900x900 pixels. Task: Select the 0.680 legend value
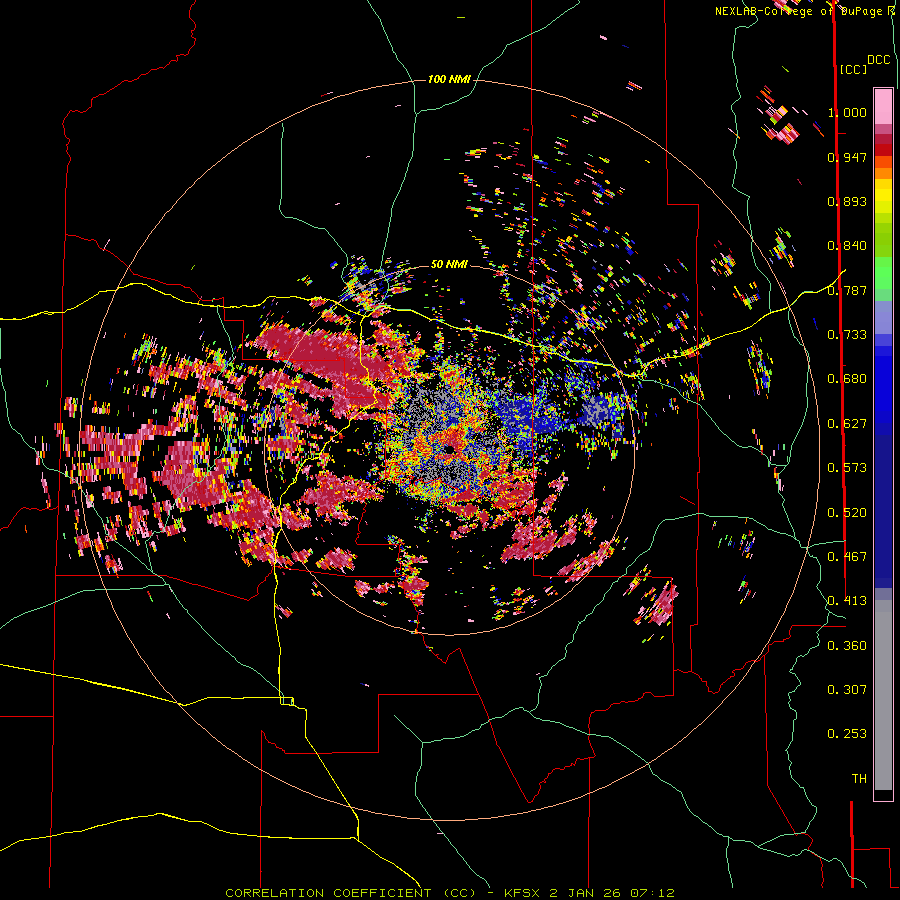pyautogui.click(x=847, y=379)
